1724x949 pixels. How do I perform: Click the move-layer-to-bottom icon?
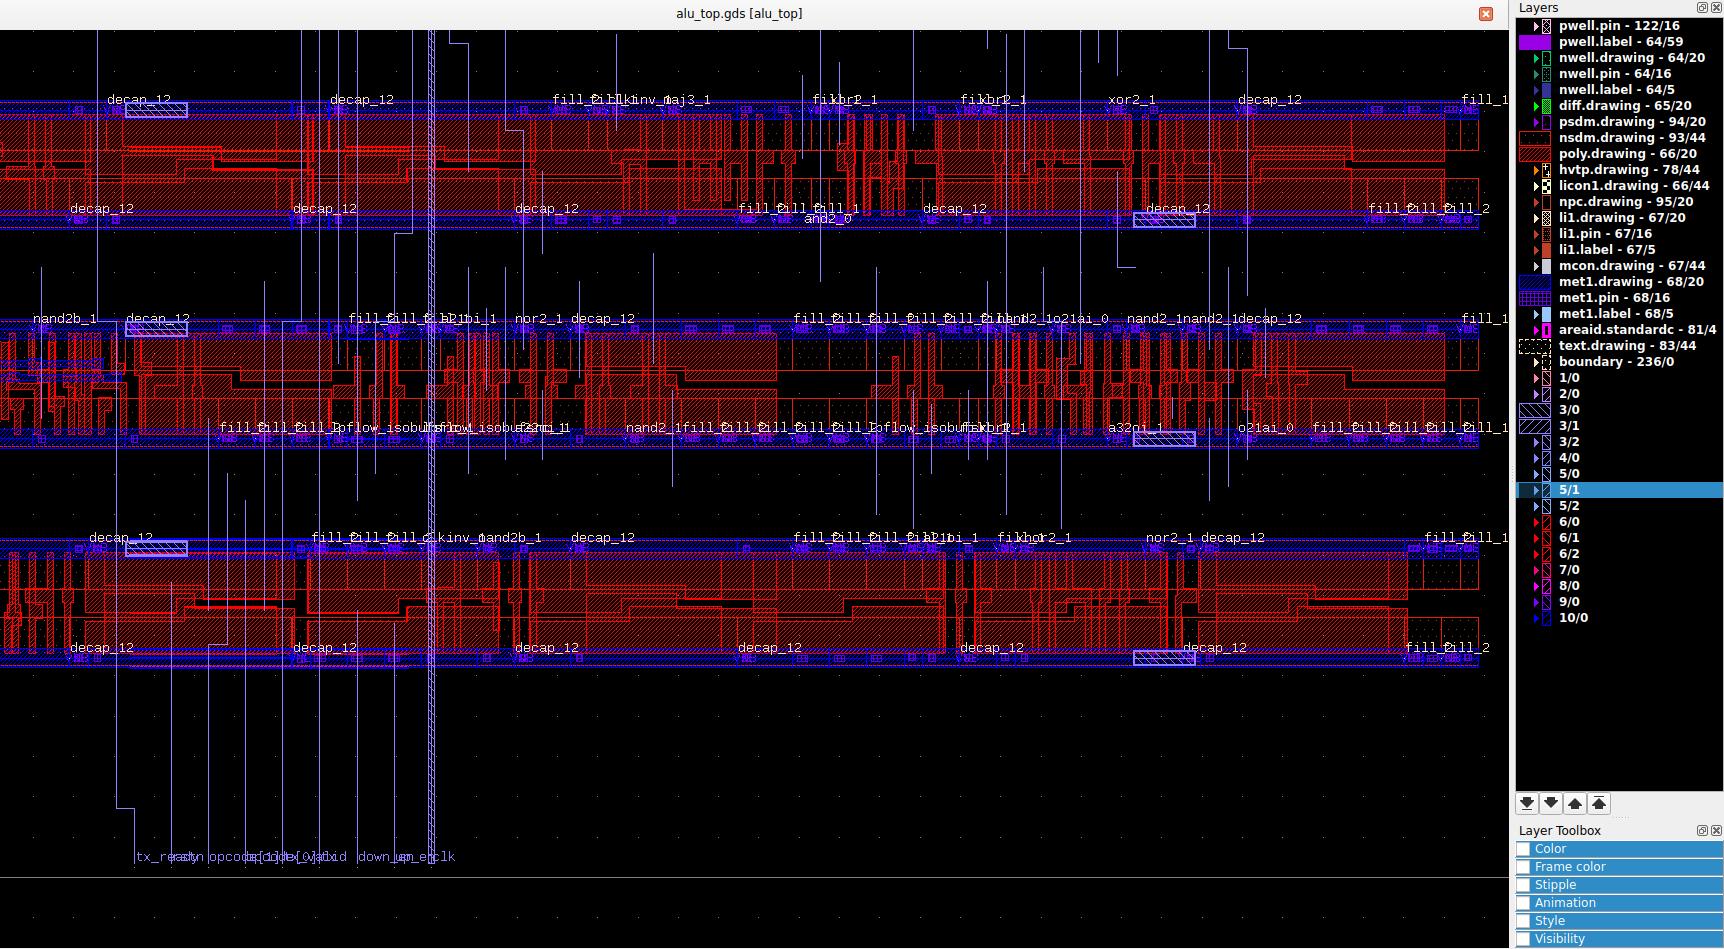tap(1527, 802)
